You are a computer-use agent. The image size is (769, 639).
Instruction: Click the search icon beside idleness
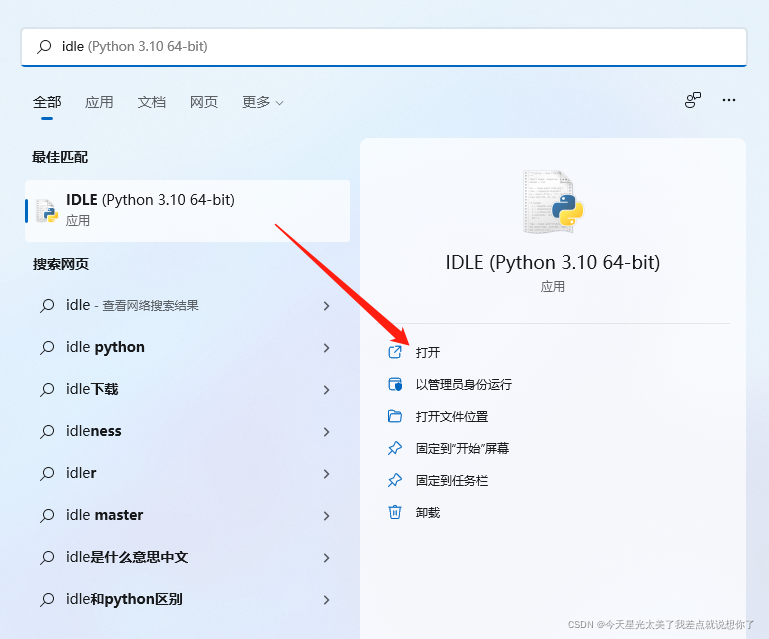[47, 432]
